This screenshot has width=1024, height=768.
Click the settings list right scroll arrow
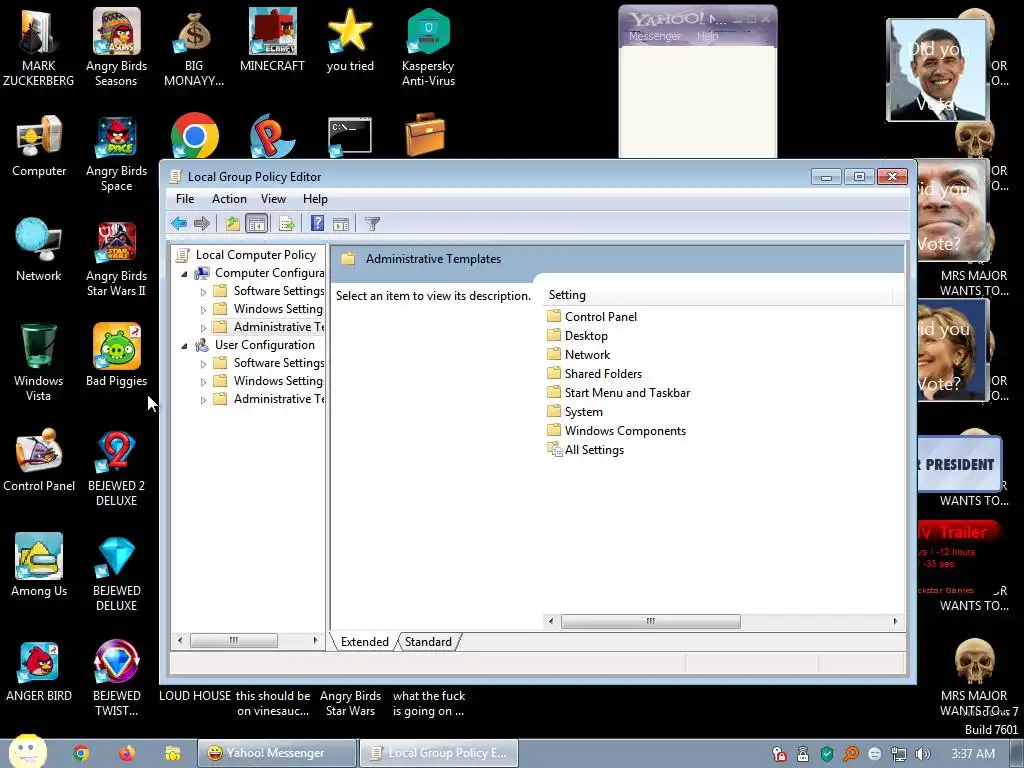[895, 621]
